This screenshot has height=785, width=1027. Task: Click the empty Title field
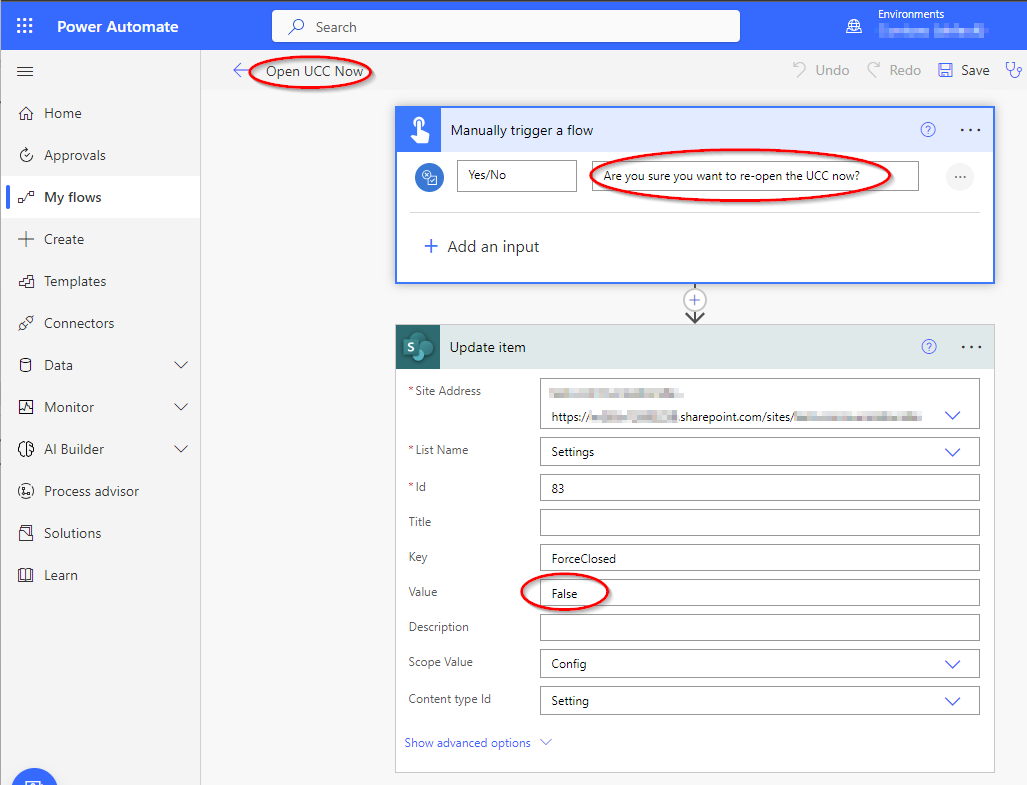[760, 522]
